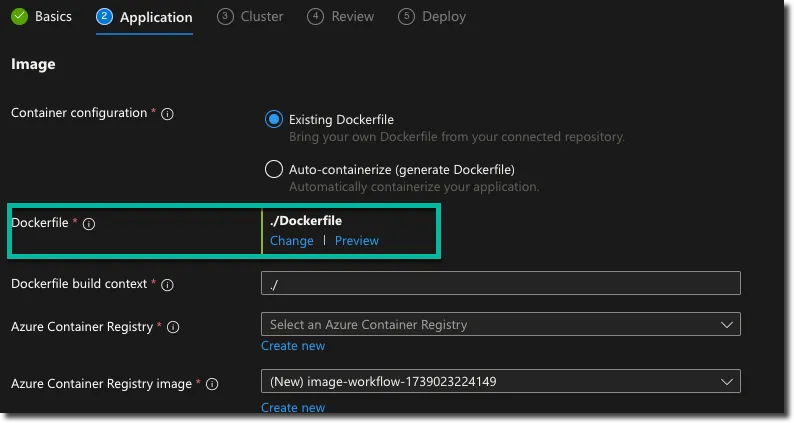794x423 pixels.
Task: Focus the Dockerfile build context input field
Action: (x=500, y=284)
